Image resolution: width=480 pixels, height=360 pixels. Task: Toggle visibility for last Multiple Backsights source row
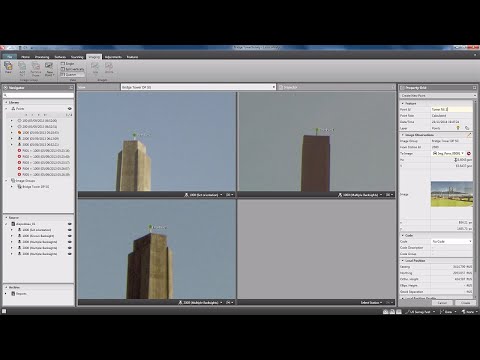[x=70, y=254]
